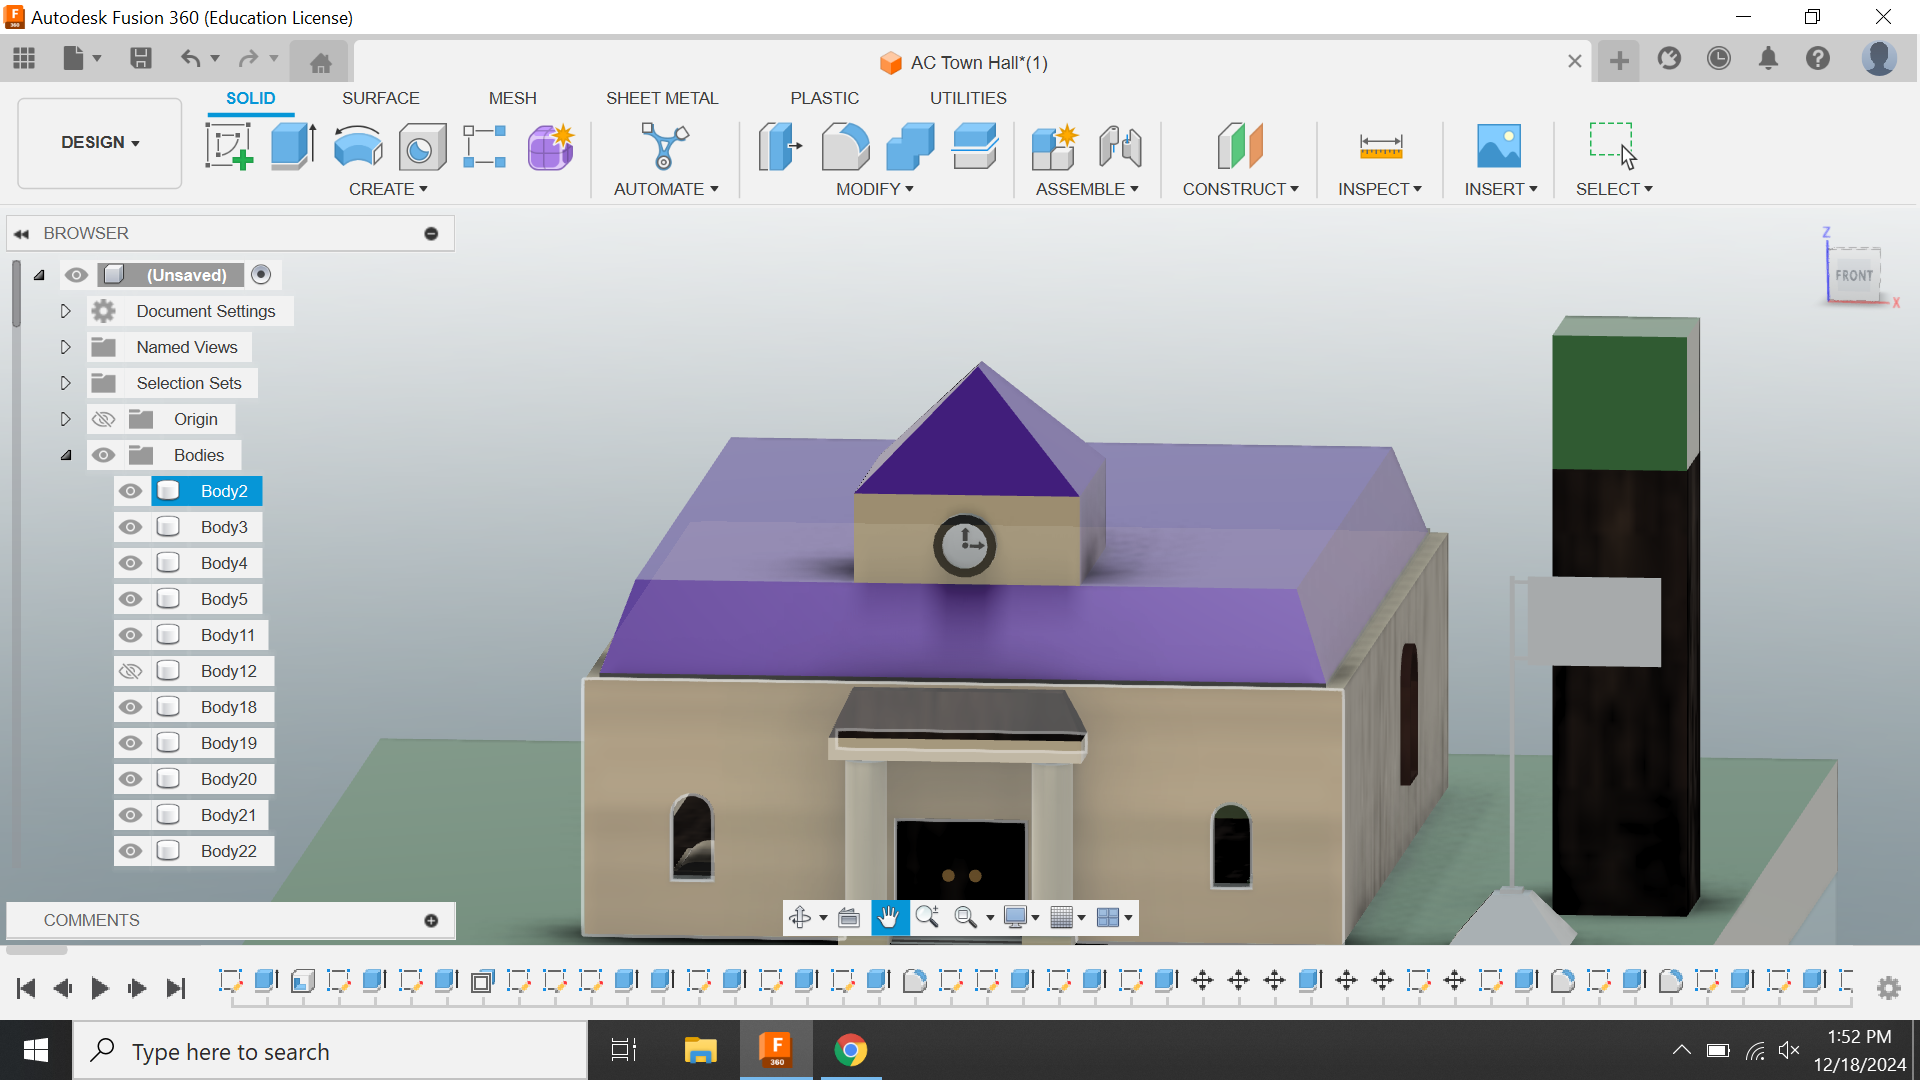1920x1080 pixels.
Task: Collapse the BROWSER panel arrows
Action: [21, 233]
